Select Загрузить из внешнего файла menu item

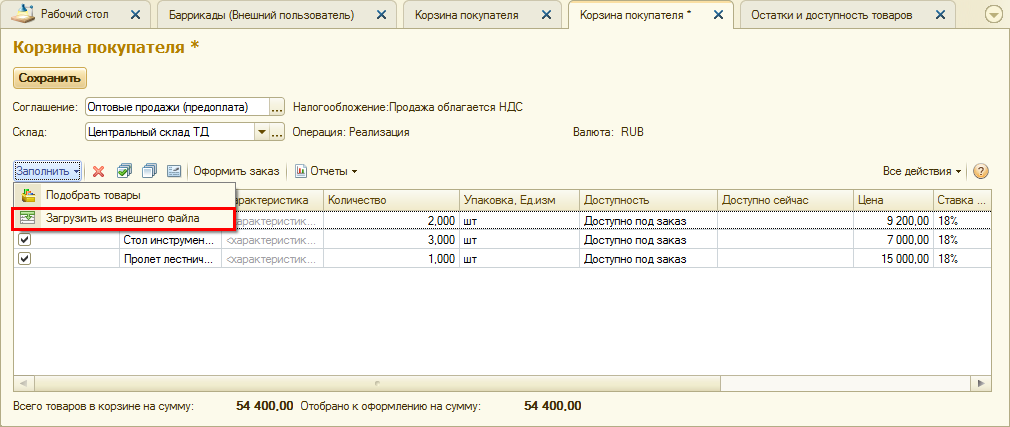pos(122,217)
